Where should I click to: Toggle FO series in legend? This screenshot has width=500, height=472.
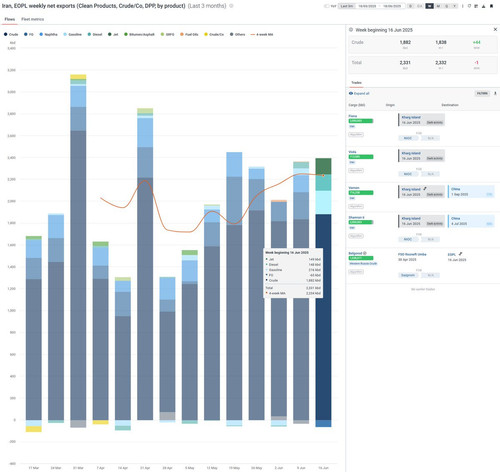(x=29, y=34)
